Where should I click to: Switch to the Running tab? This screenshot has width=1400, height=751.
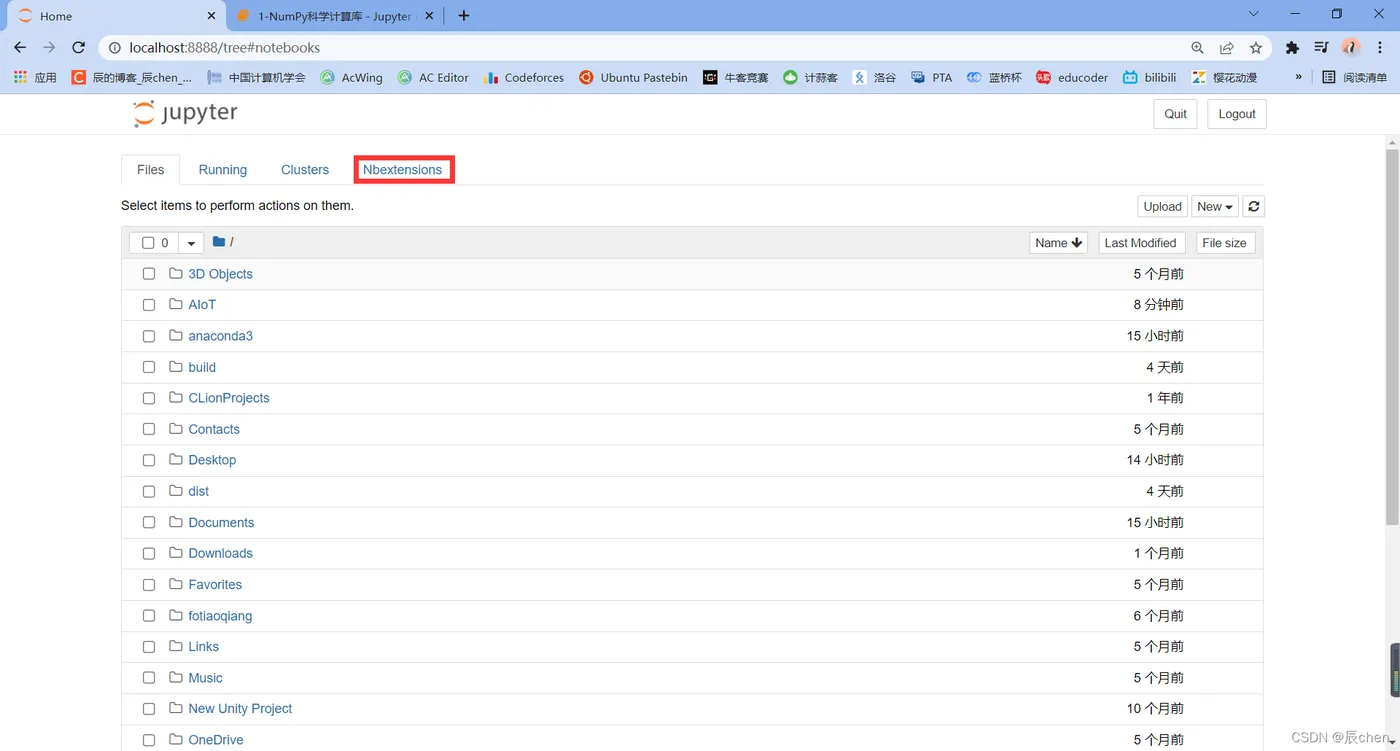223,169
